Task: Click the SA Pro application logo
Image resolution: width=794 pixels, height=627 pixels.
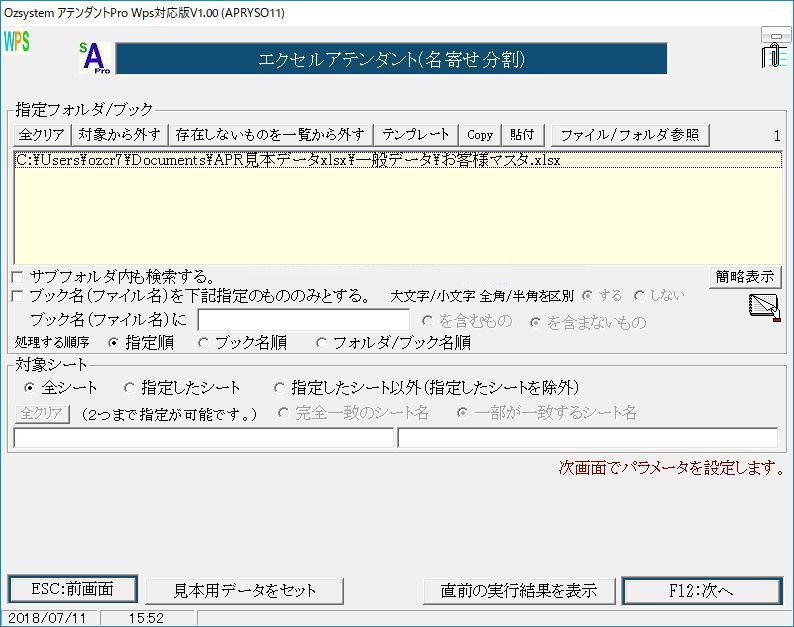Action: (96, 59)
